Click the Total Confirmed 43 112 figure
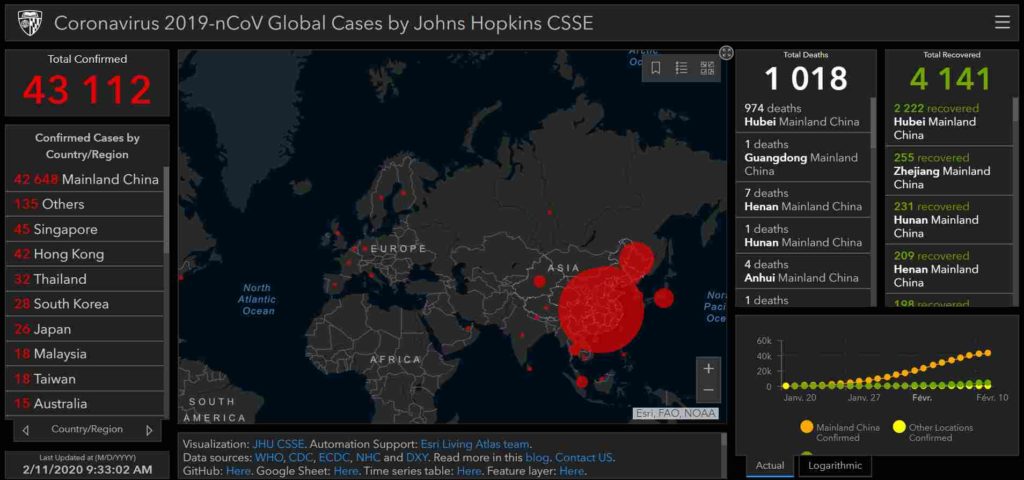The width and height of the screenshot is (1024, 480). [x=88, y=89]
